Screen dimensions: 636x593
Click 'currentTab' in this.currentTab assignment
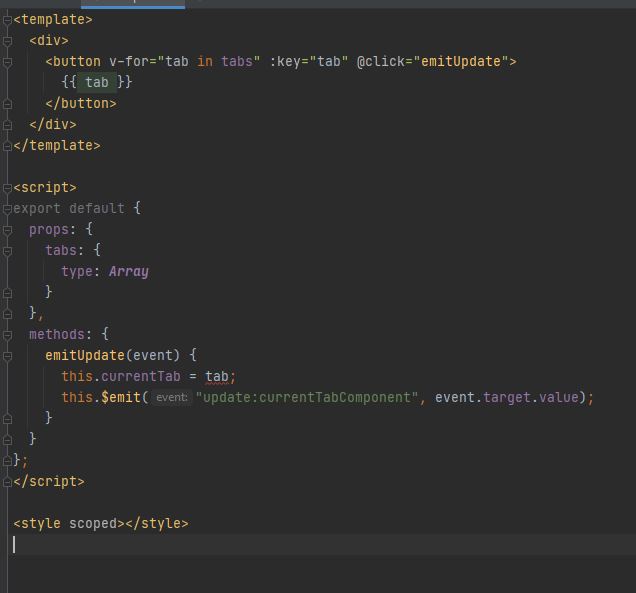coord(141,377)
